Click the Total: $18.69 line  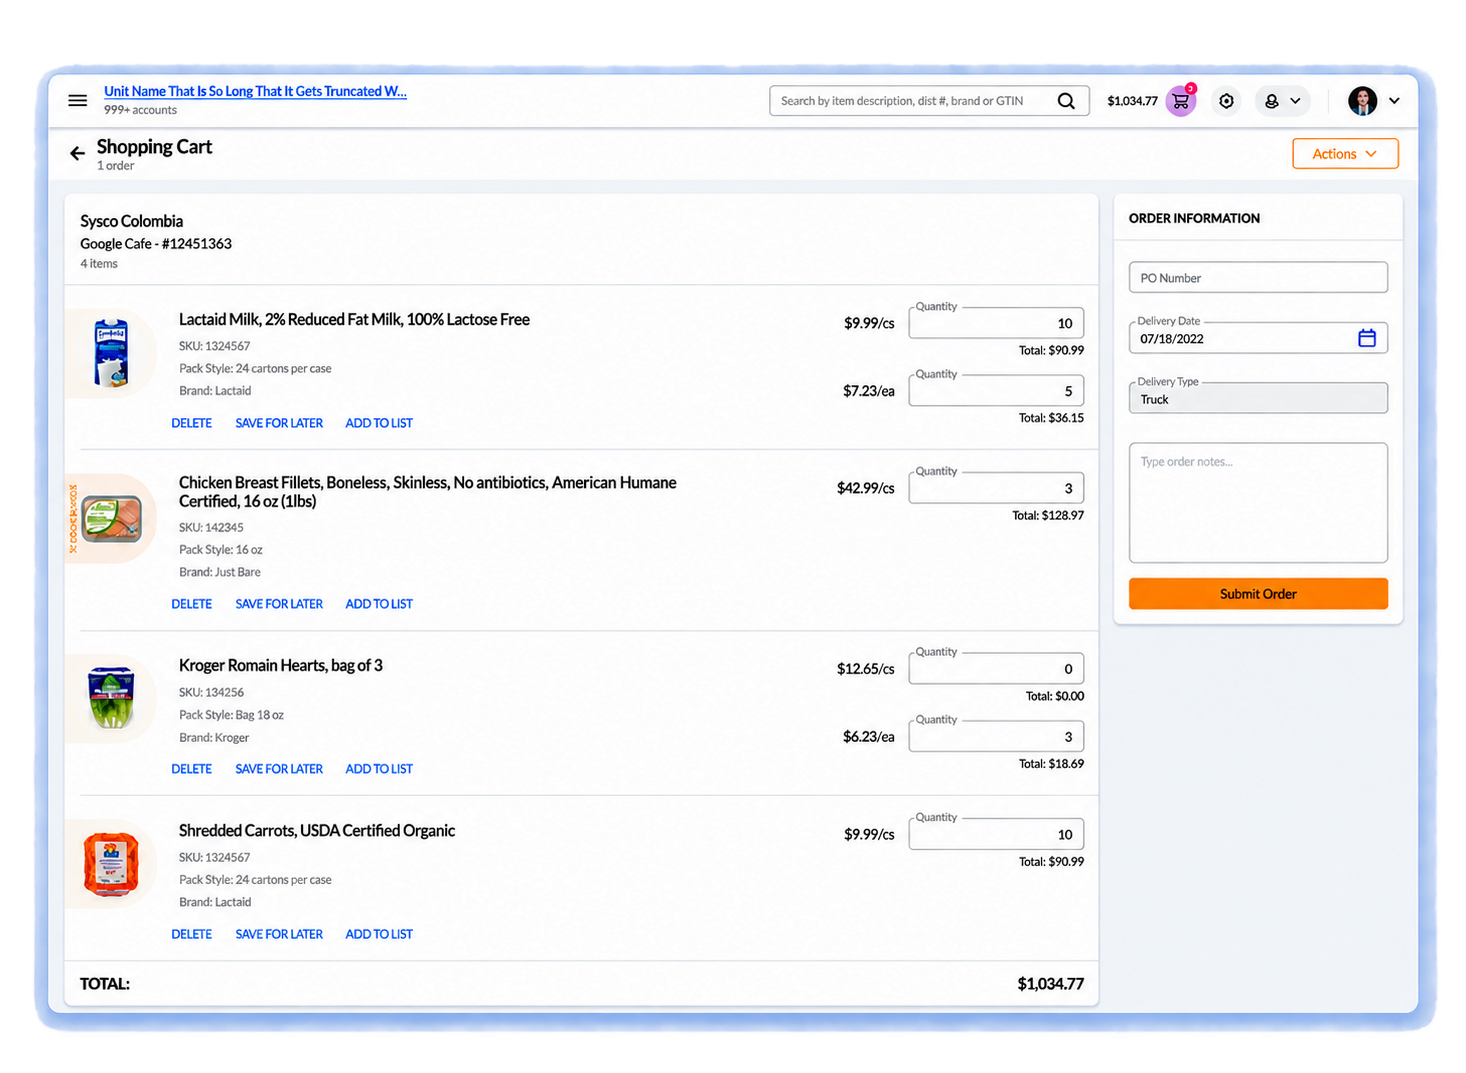point(1051,763)
